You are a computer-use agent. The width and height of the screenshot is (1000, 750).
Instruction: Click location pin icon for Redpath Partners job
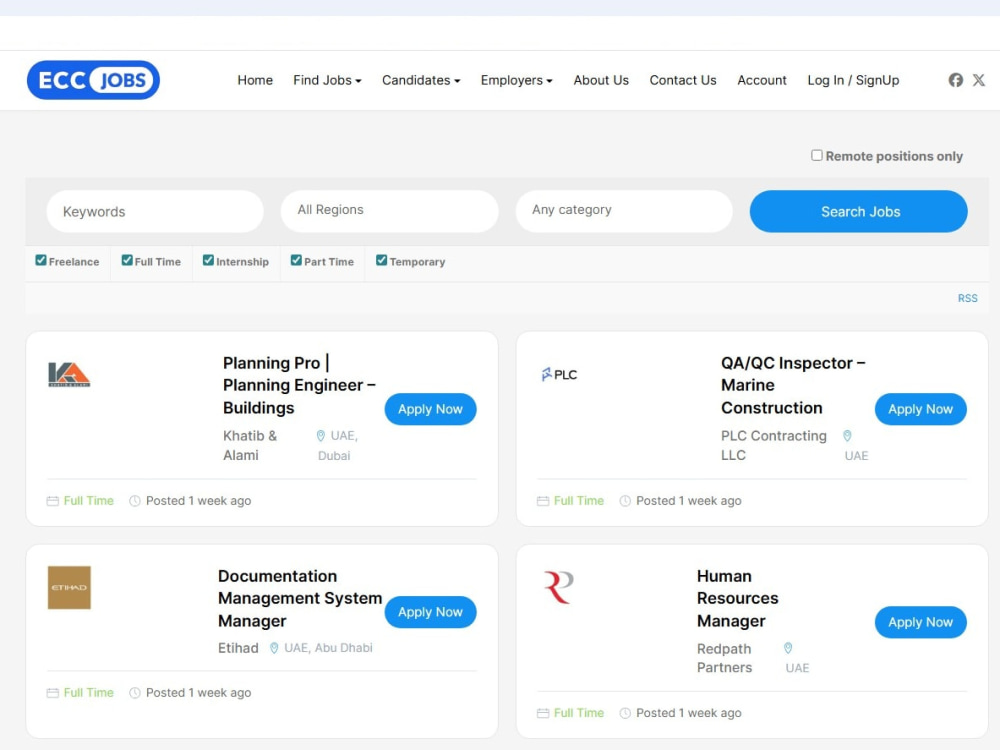pyautogui.click(x=788, y=649)
